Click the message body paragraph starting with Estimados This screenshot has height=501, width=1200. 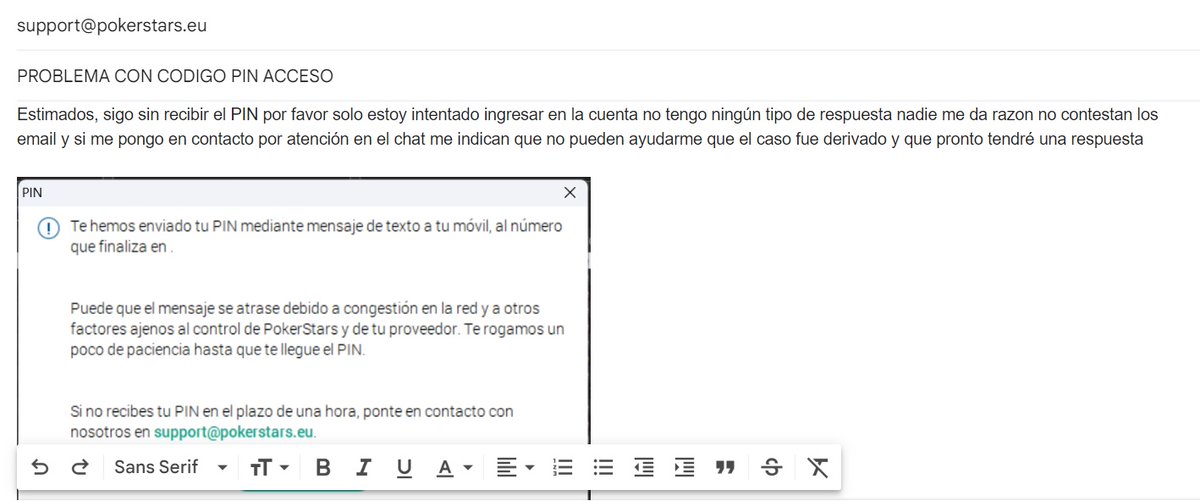point(587,127)
